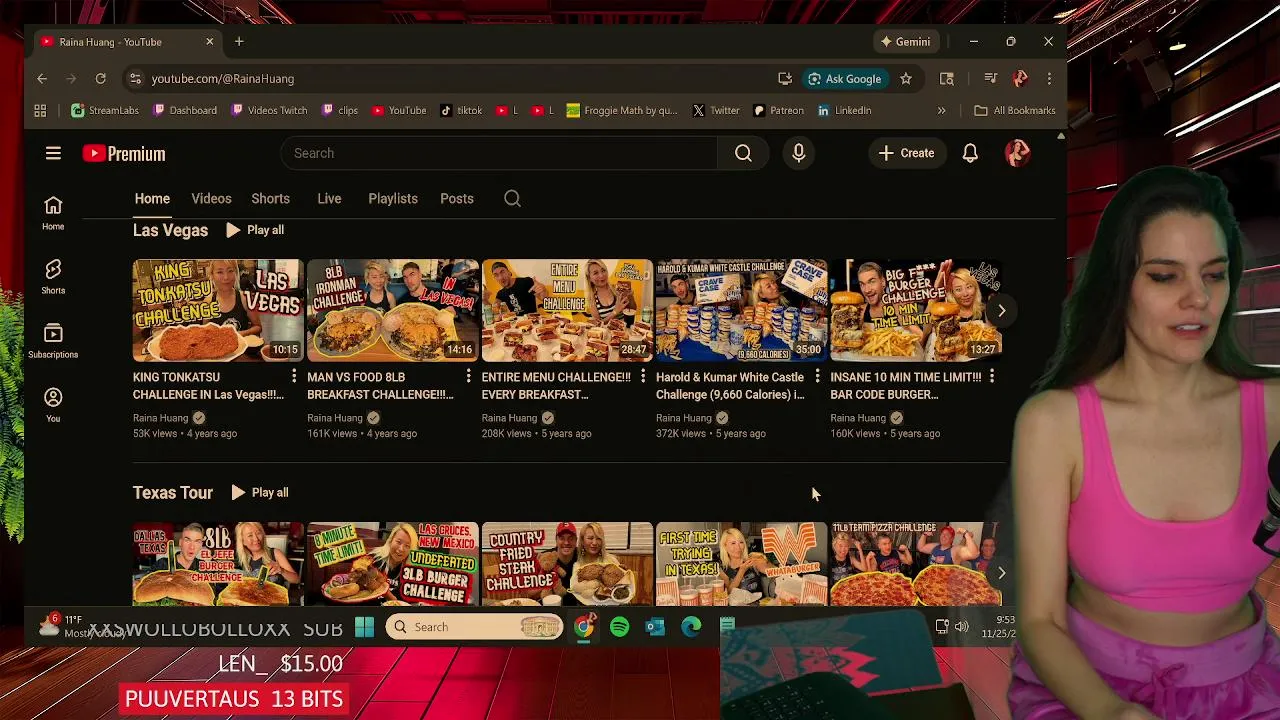Open the Chrome apps grid icon
Image resolution: width=1280 pixels, height=720 pixels.
[40, 110]
